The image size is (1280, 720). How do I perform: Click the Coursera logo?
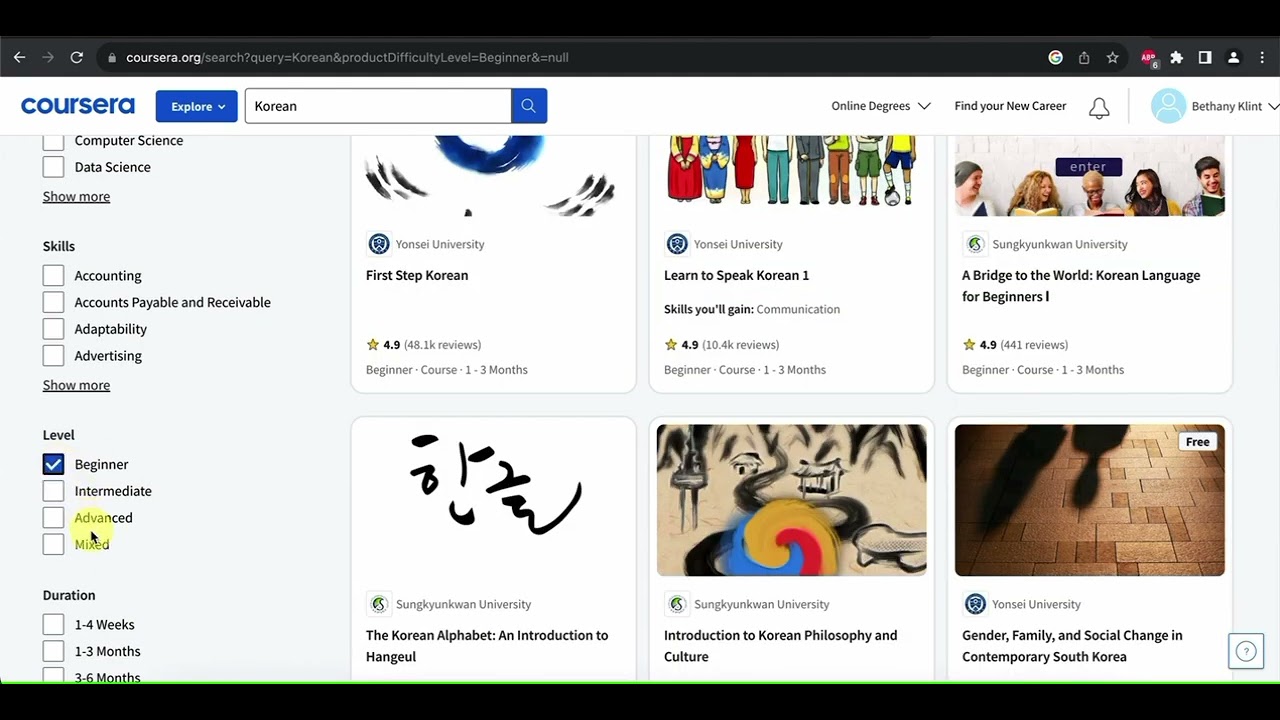77,106
